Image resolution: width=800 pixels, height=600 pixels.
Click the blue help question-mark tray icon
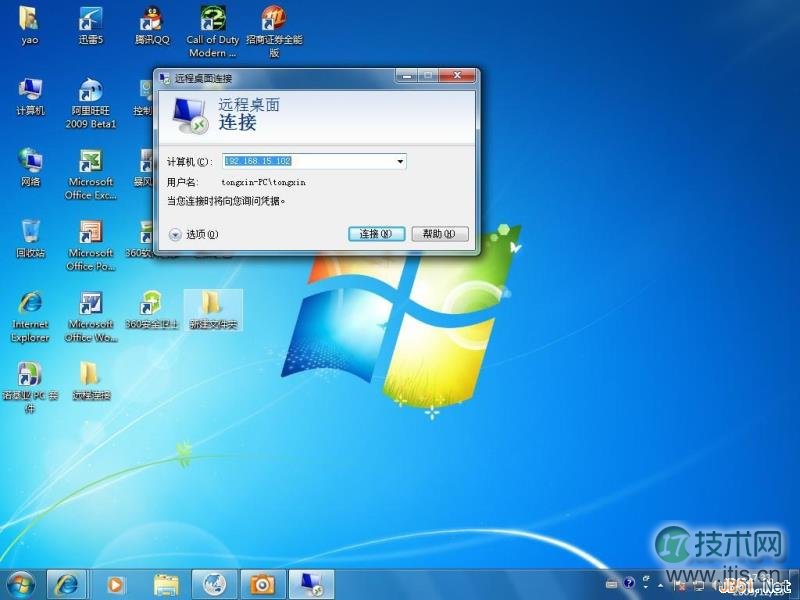point(629,583)
